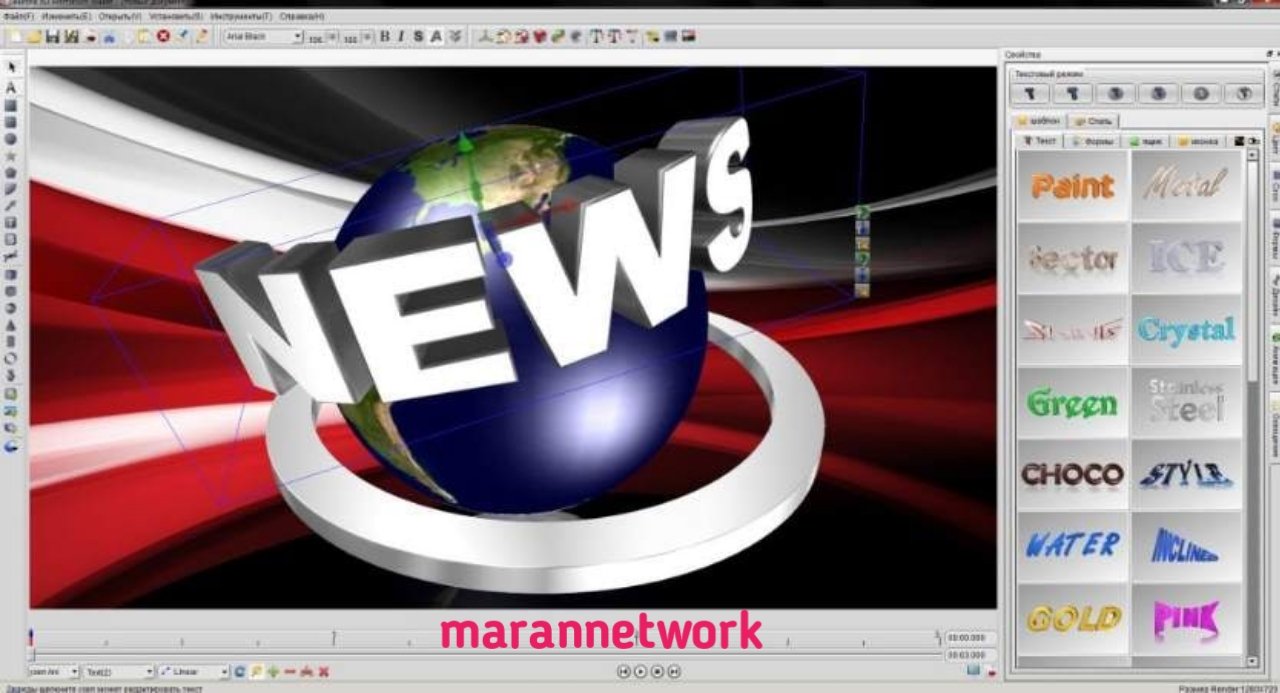Select the text 'A' tool in left toolbar

pyautogui.click(x=11, y=88)
